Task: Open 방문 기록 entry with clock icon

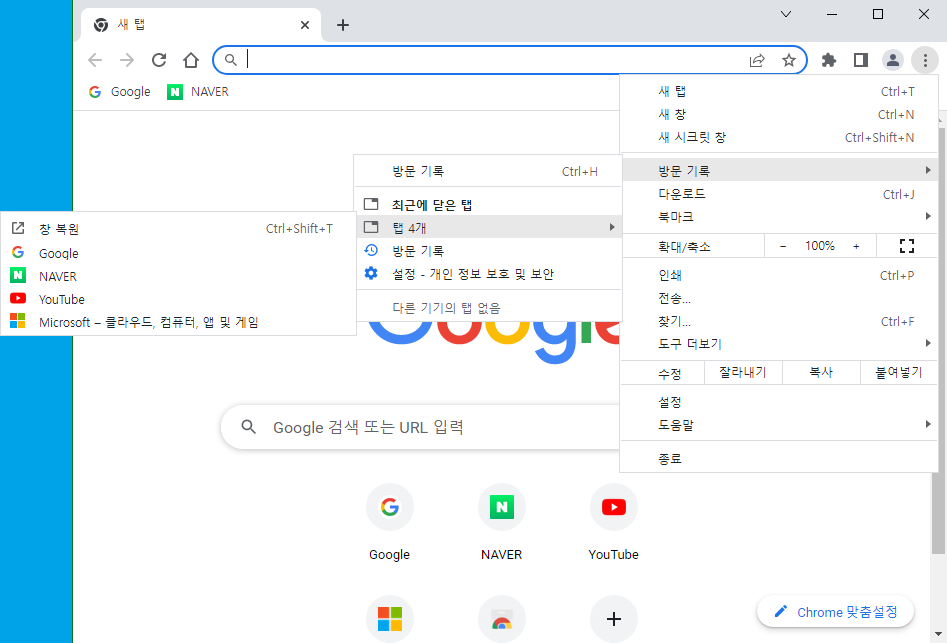Action: click(488, 251)
